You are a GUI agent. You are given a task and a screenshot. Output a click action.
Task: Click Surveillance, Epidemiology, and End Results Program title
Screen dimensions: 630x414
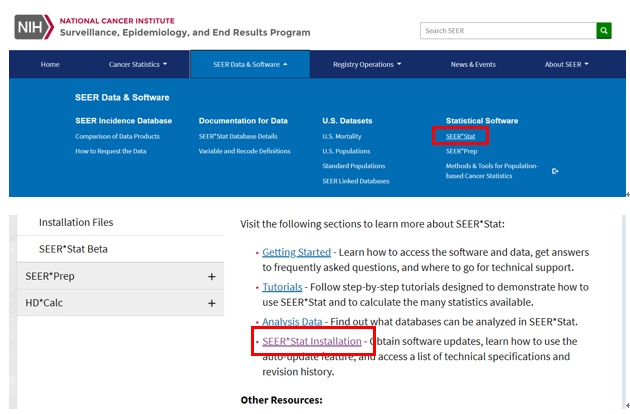tap(185, 33)
